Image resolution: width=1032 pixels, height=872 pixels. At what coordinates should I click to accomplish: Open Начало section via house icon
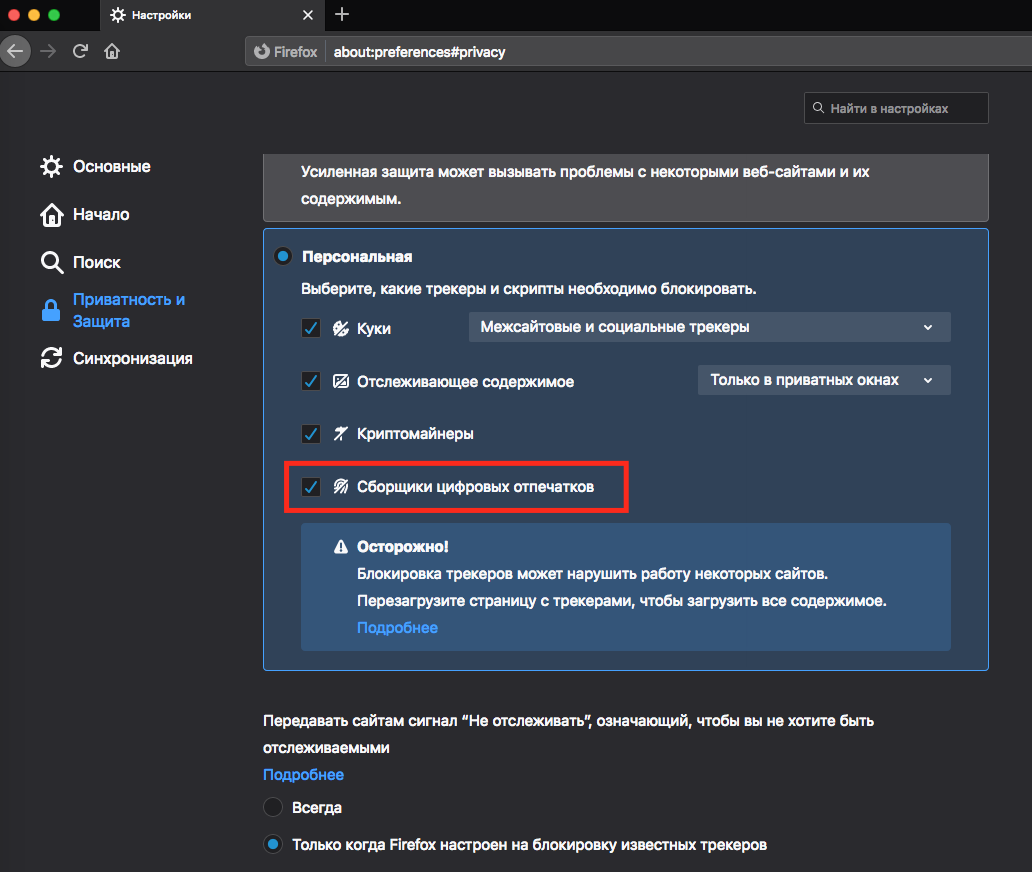click(x=51, y=215)
